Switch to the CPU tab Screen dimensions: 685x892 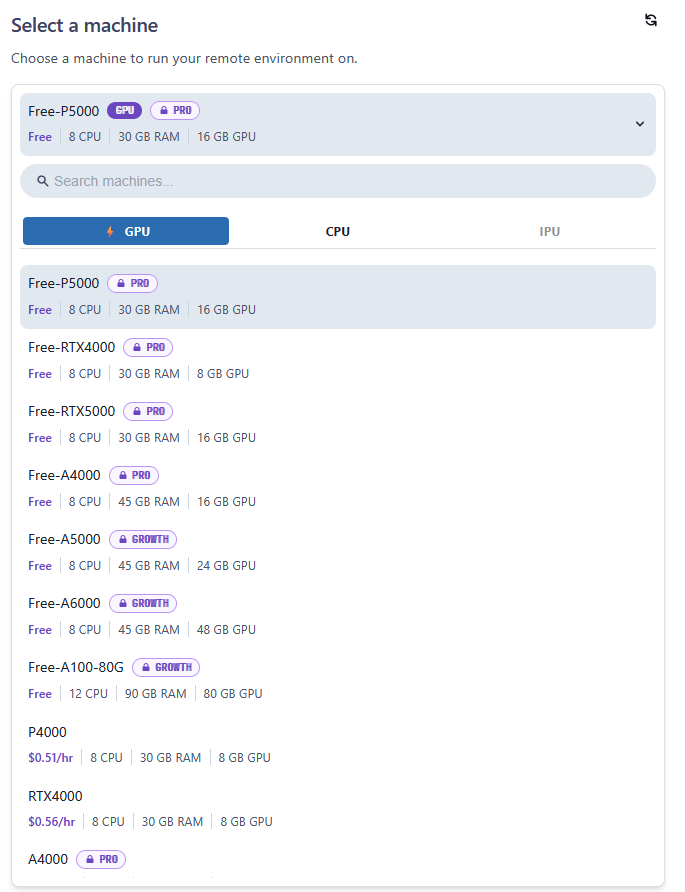(x=337, y=232)
